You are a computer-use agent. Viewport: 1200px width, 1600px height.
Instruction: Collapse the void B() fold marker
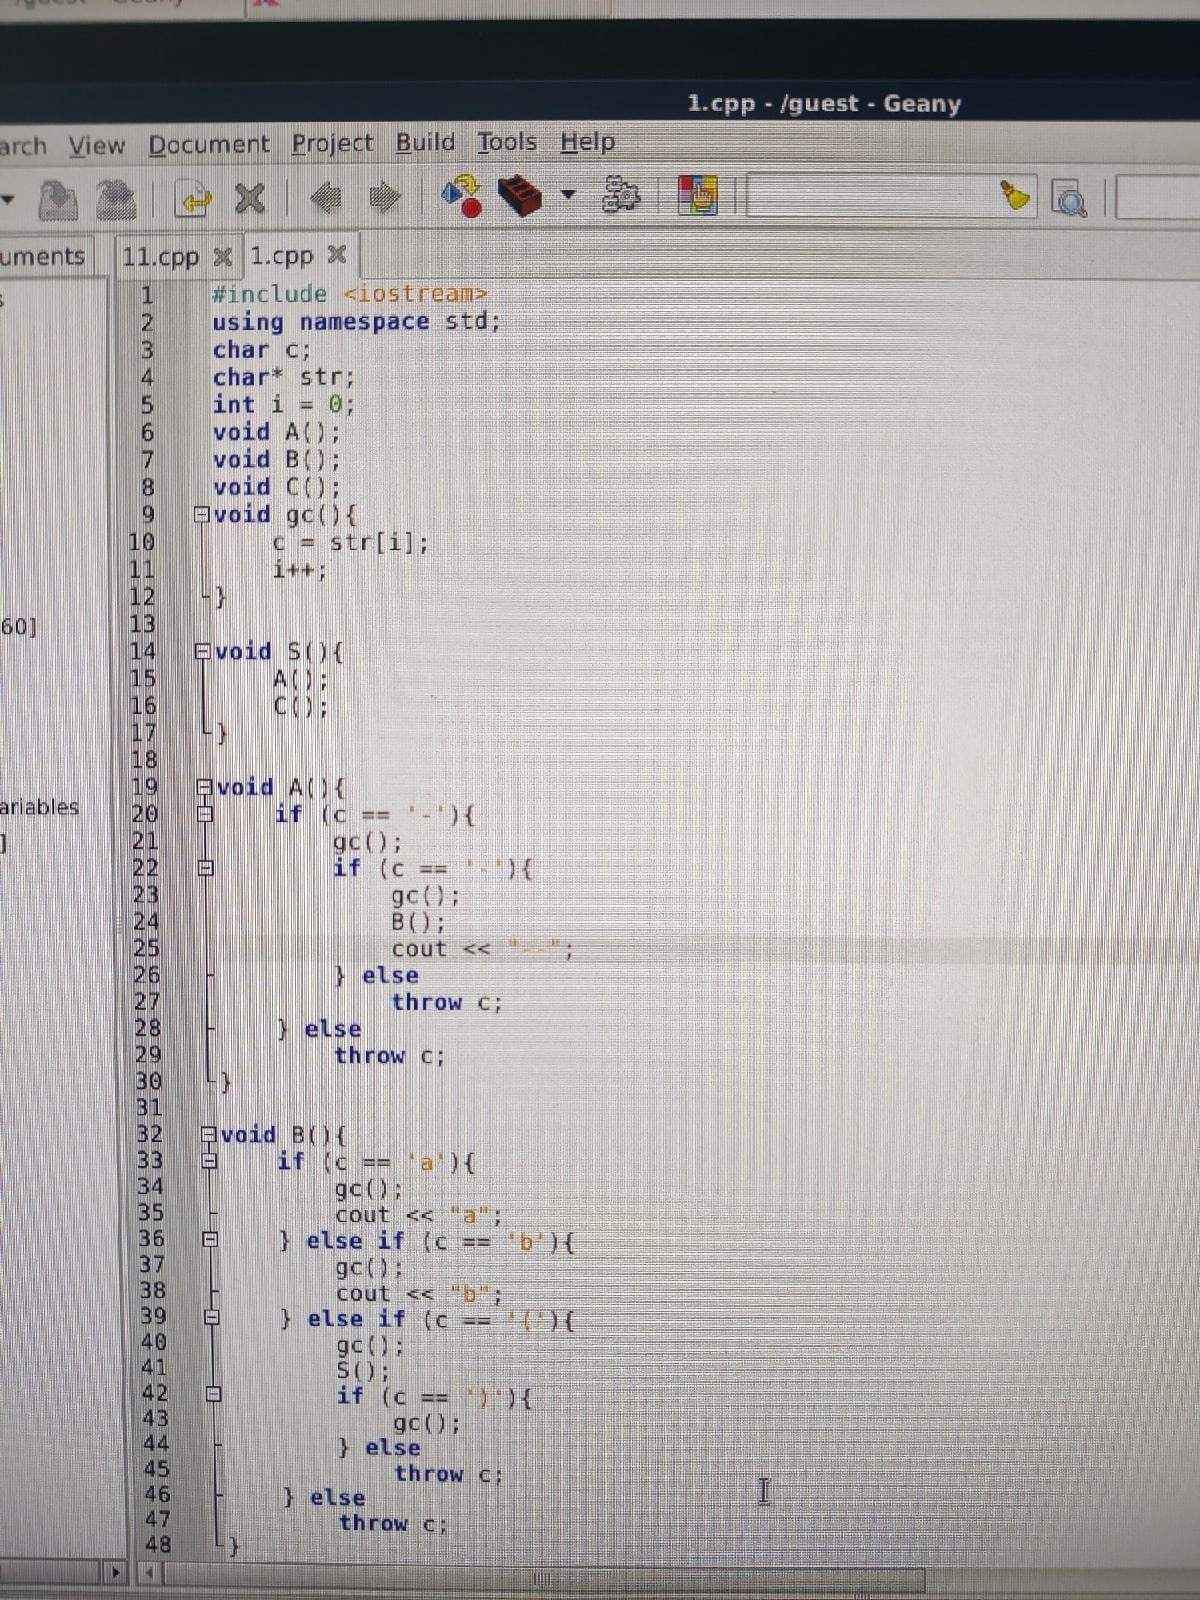pos(209,1135)
